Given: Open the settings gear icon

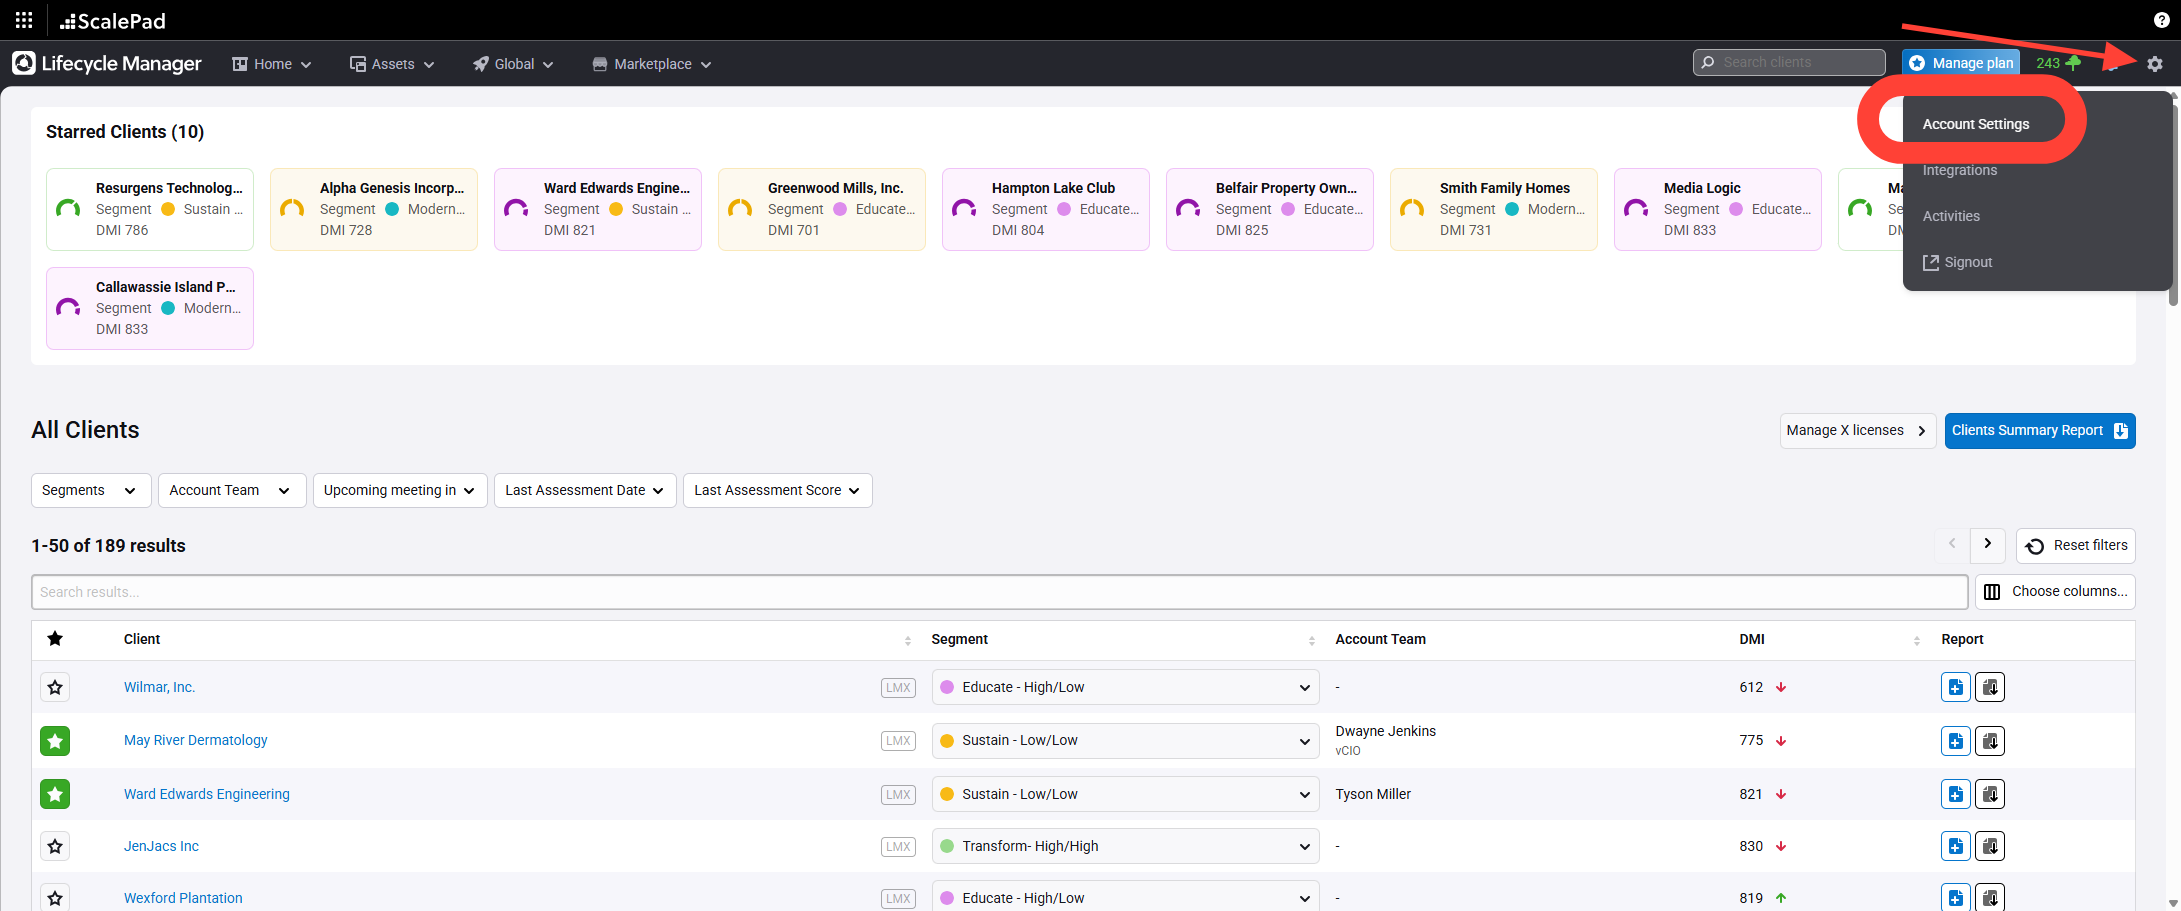Looking at the screenshot, I should click(2154, 64).
